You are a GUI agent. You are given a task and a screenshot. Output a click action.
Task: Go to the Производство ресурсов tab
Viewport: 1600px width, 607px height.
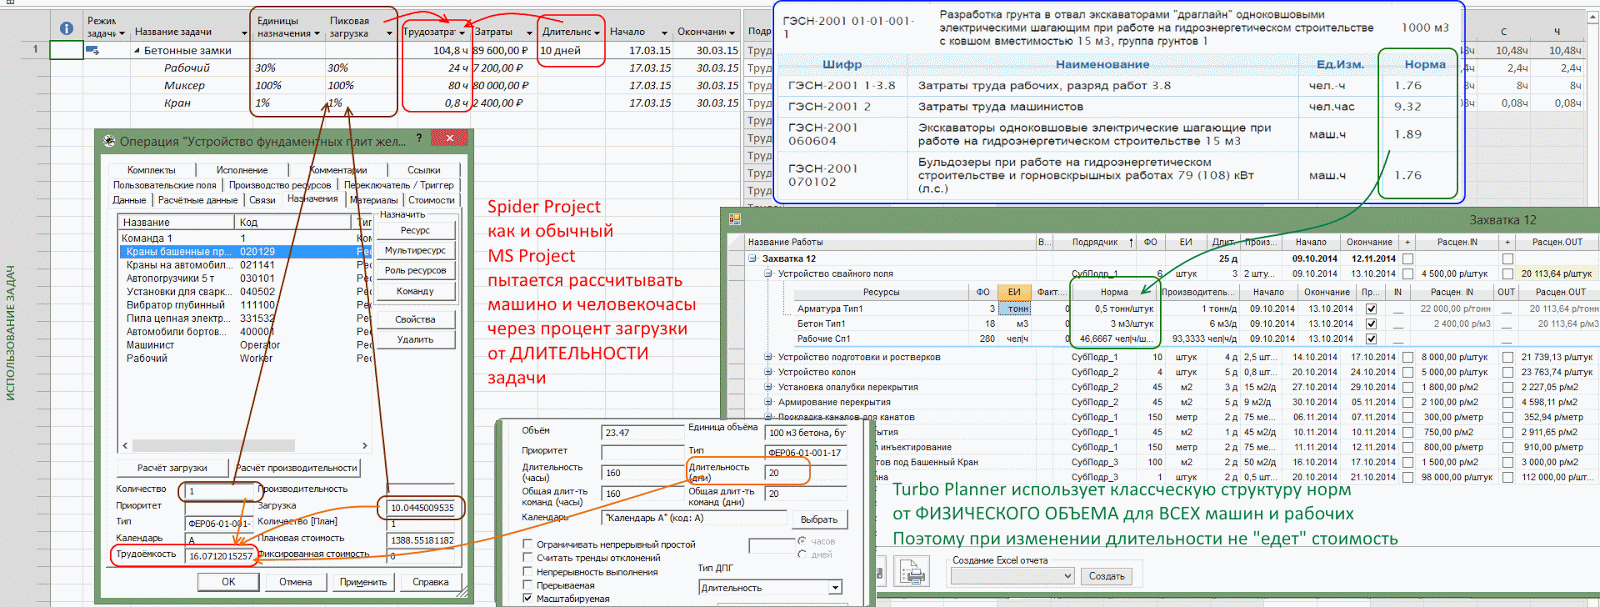(280, 185)
